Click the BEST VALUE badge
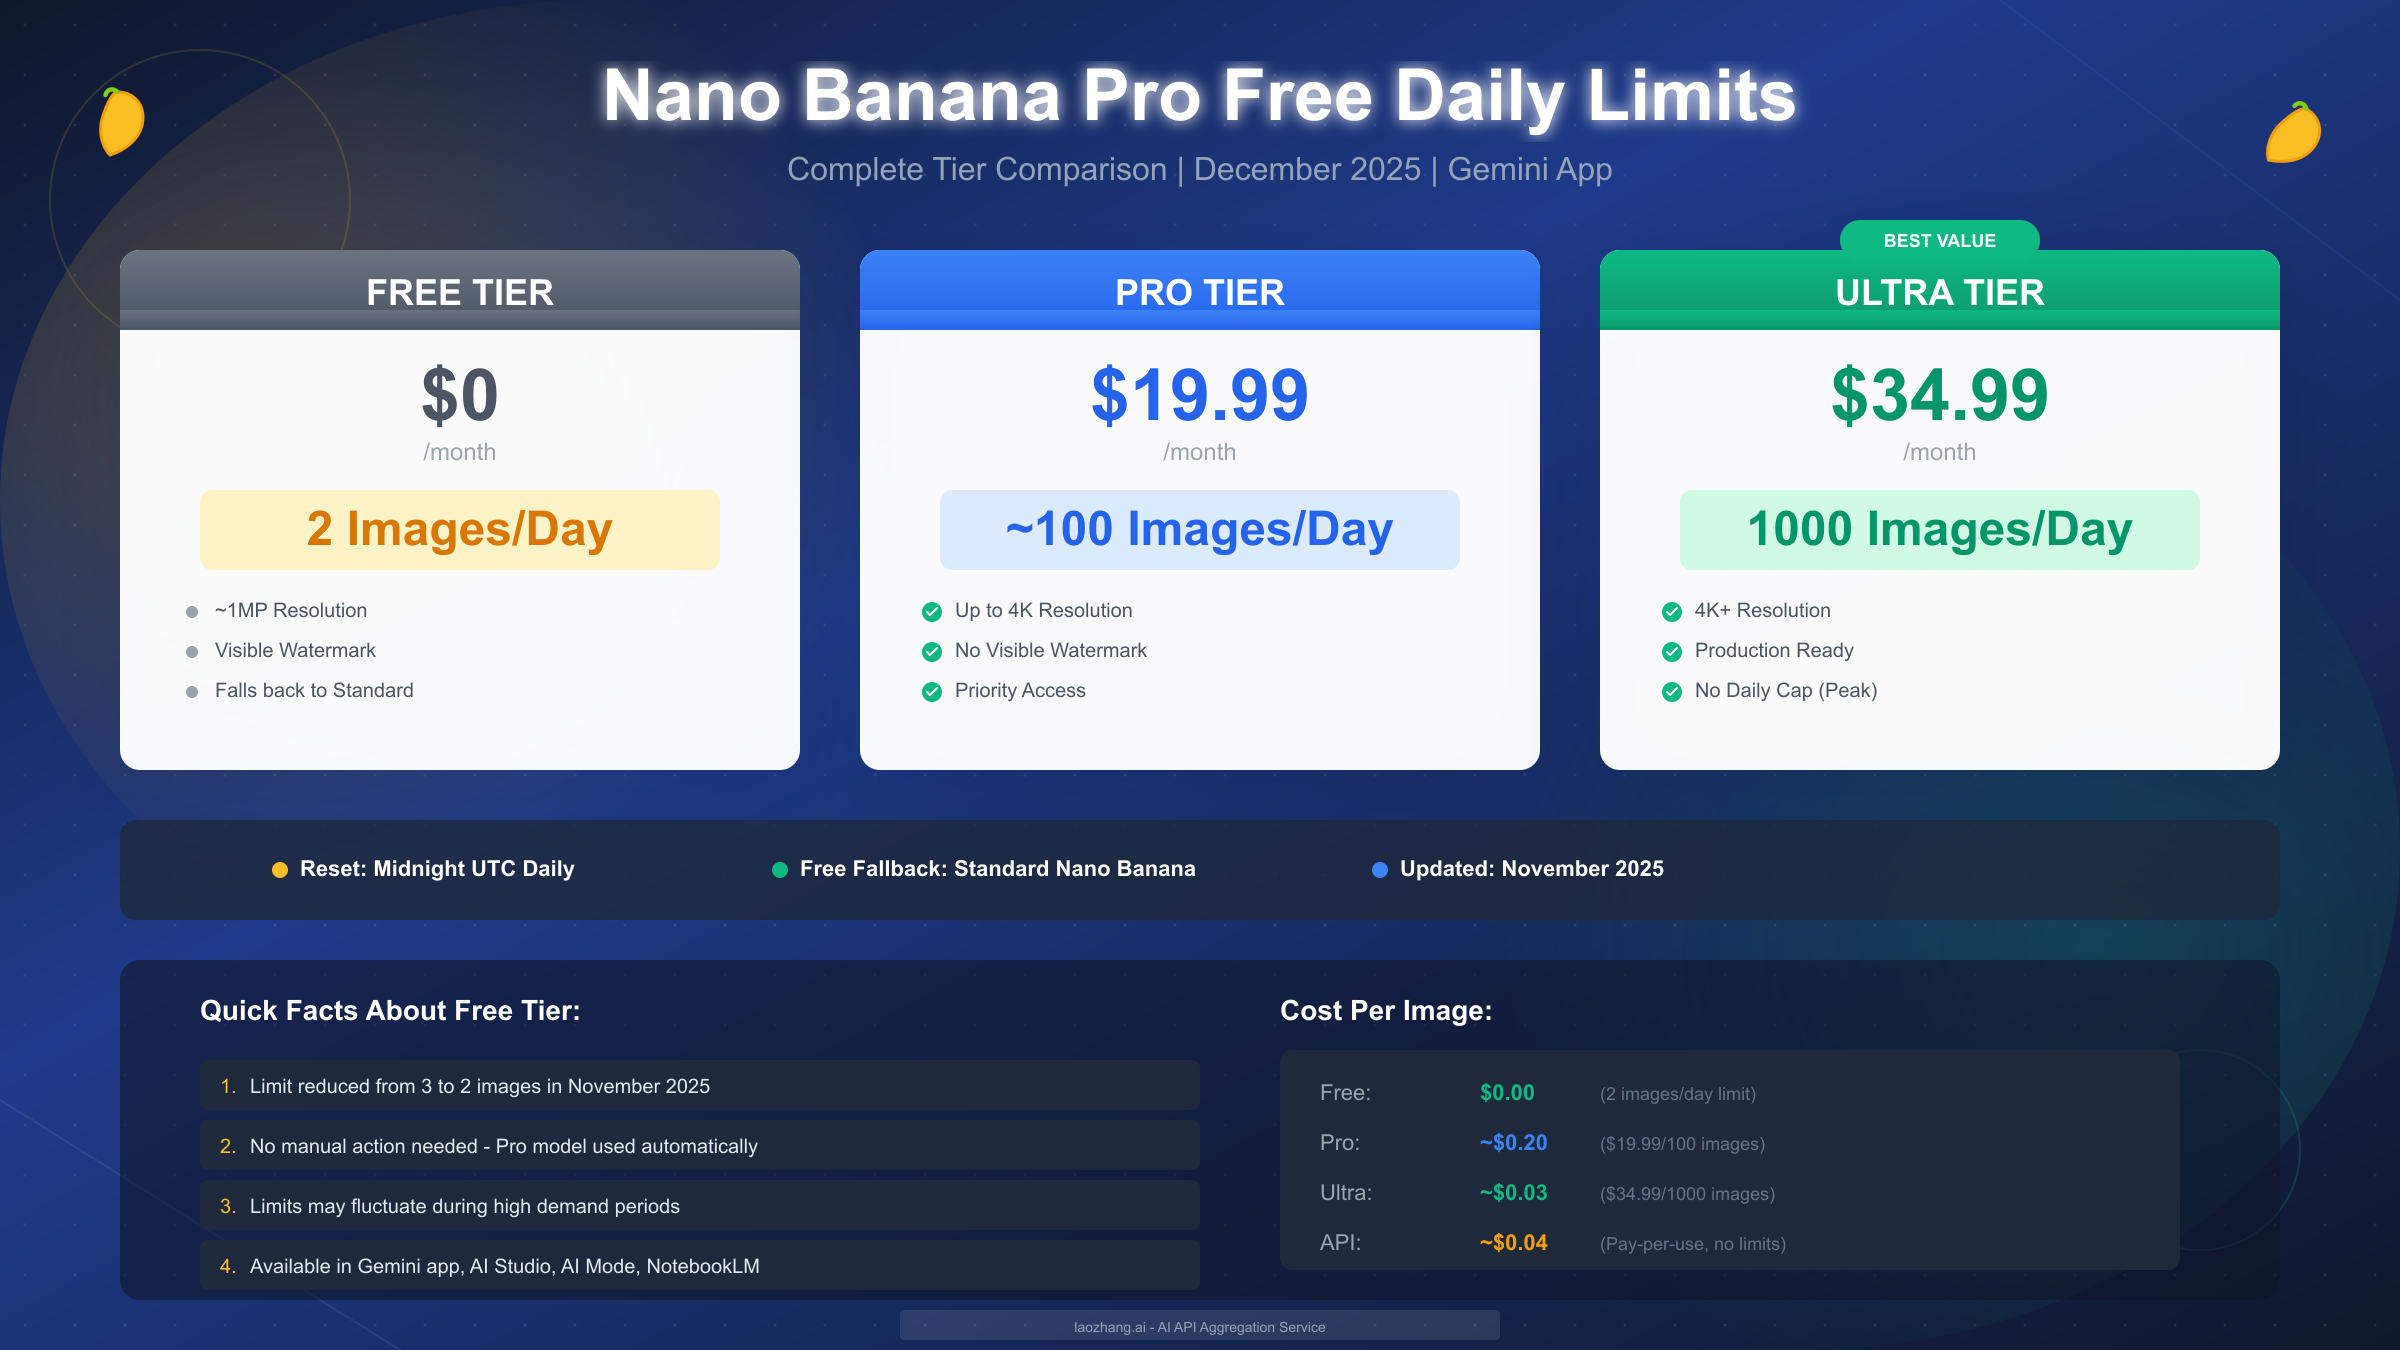2400x1350 pixels. point(1940,240)
